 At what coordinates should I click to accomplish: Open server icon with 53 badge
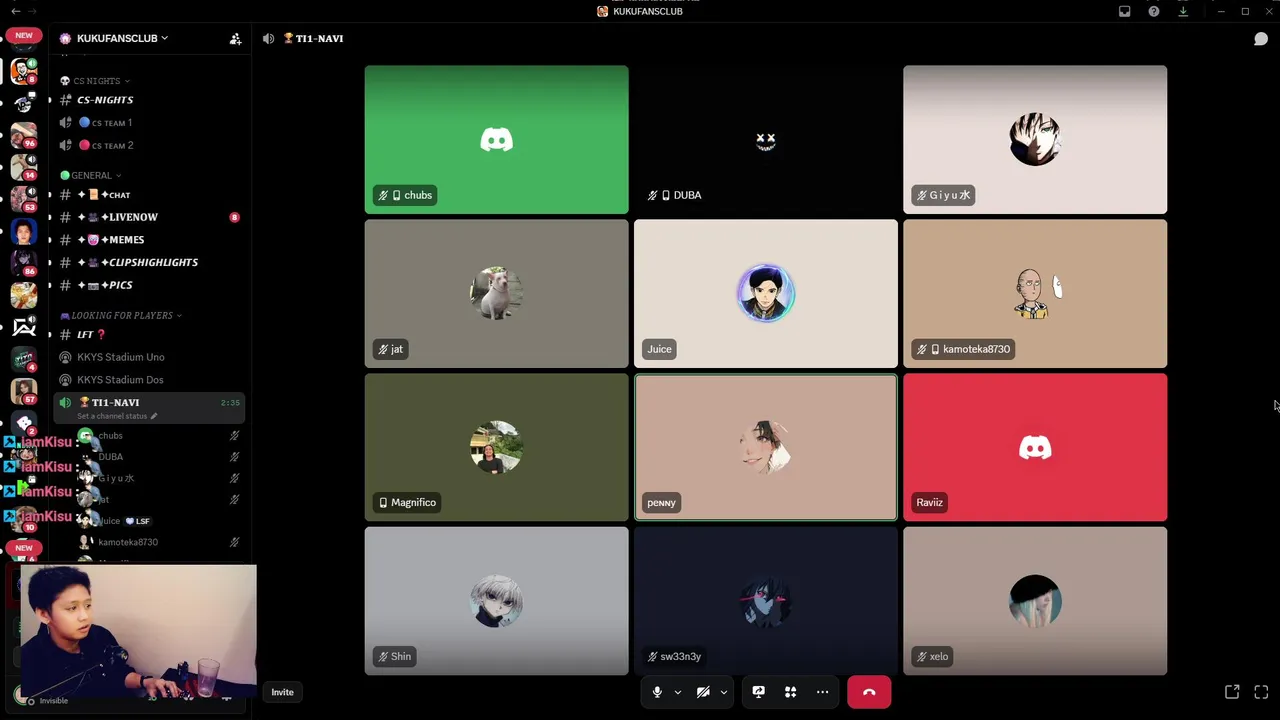coord(23,198)
